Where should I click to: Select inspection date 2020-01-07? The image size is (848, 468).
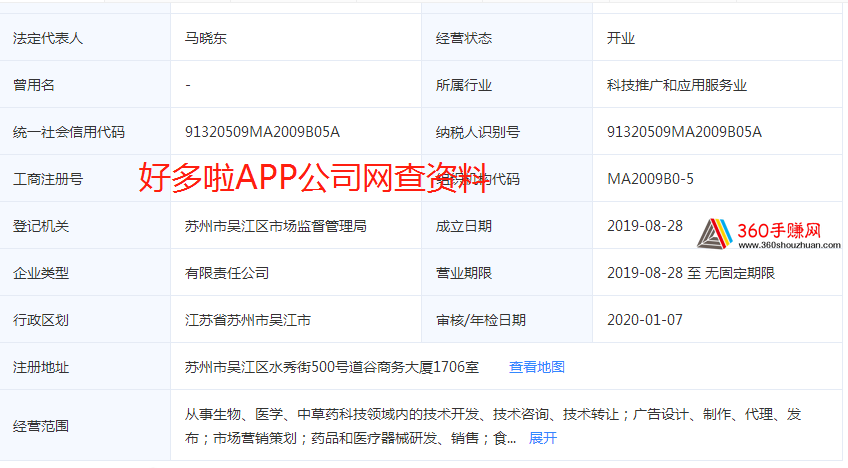(645, 320)
